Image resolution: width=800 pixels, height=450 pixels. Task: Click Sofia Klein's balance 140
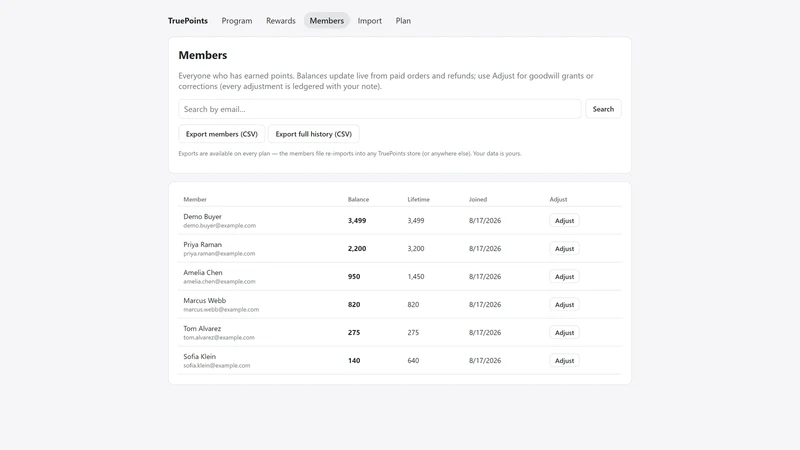[x=354, y=361]
